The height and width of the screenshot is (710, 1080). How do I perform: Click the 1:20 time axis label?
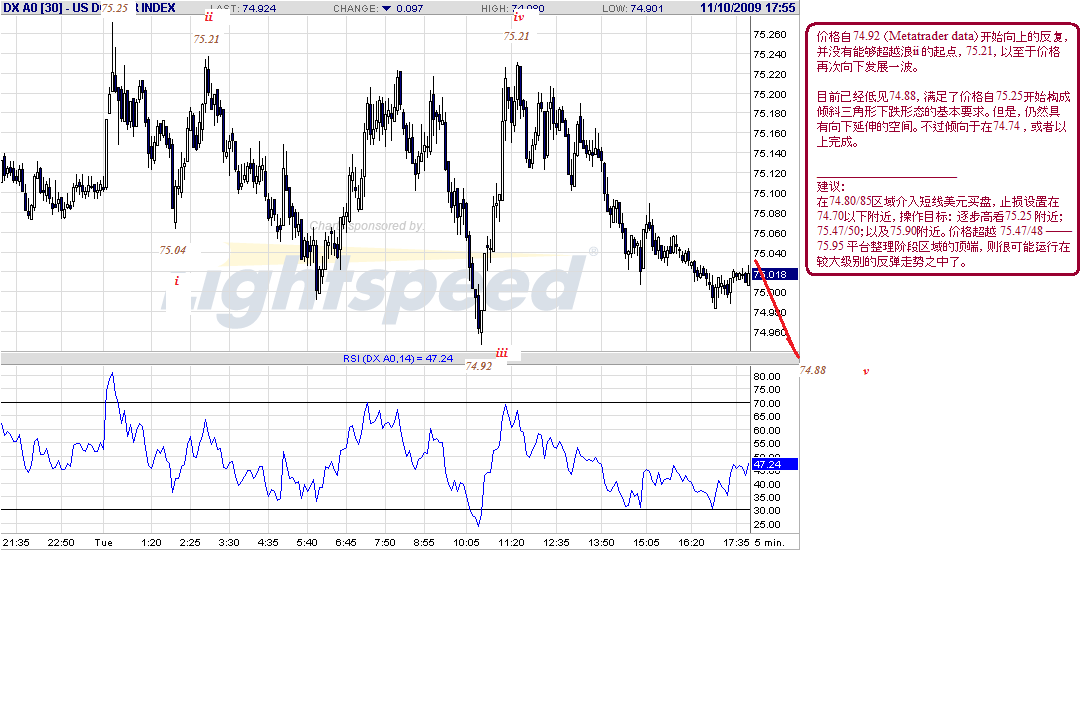151,543
